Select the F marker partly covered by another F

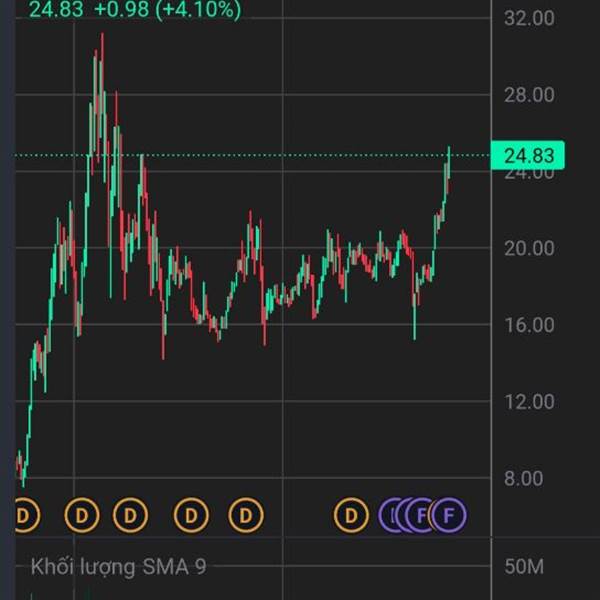(x=420, y=515)
